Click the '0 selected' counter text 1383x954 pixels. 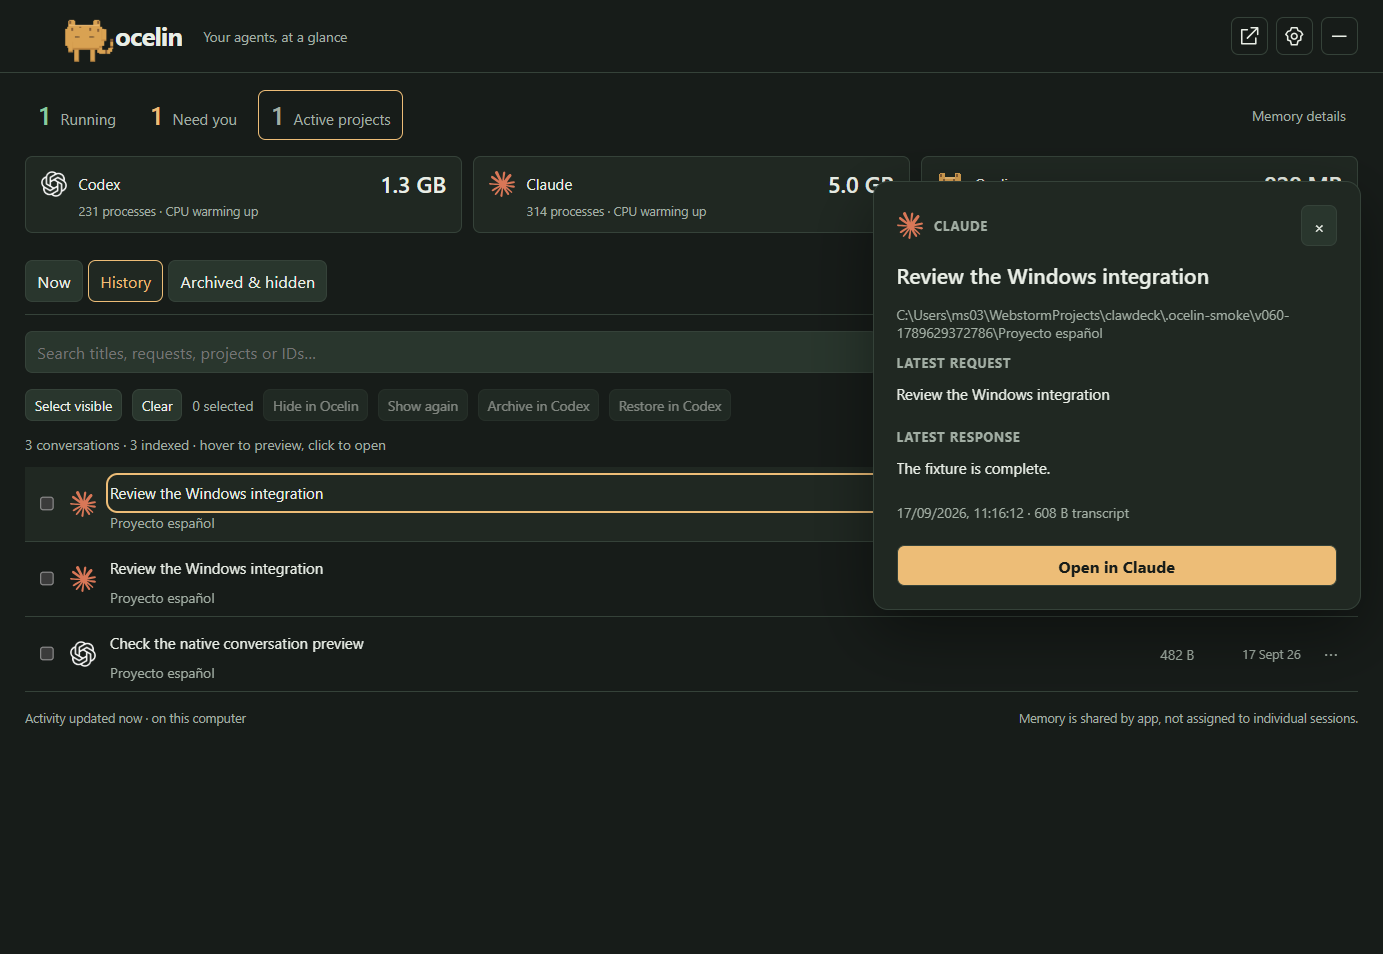(222, 406)
